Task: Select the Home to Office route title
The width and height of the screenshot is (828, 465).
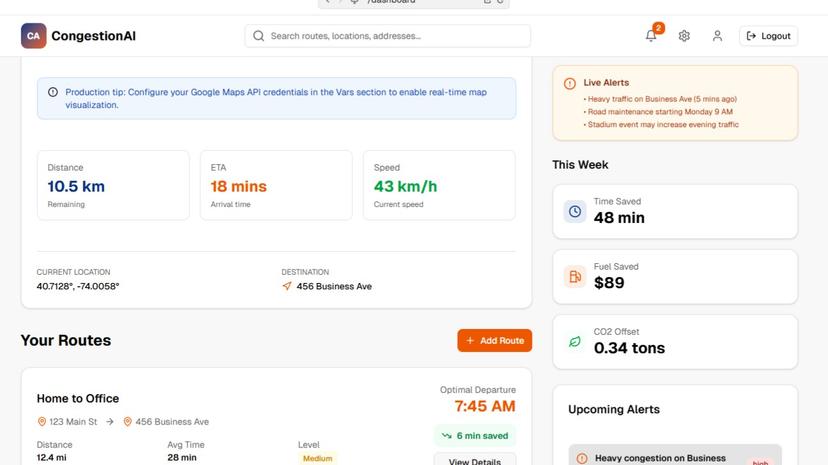Action: click(78, 398)
